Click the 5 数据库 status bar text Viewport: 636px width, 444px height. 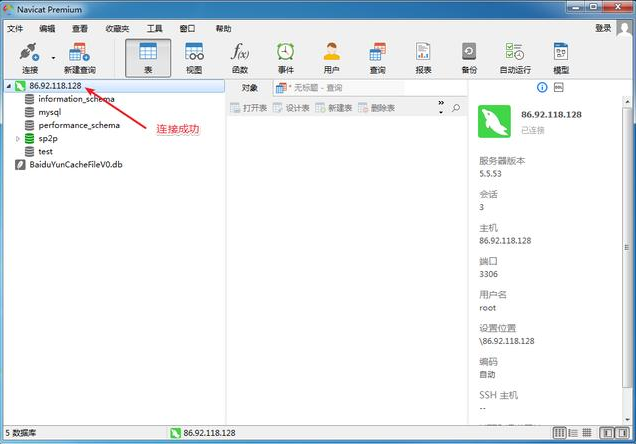coord(21,433)
